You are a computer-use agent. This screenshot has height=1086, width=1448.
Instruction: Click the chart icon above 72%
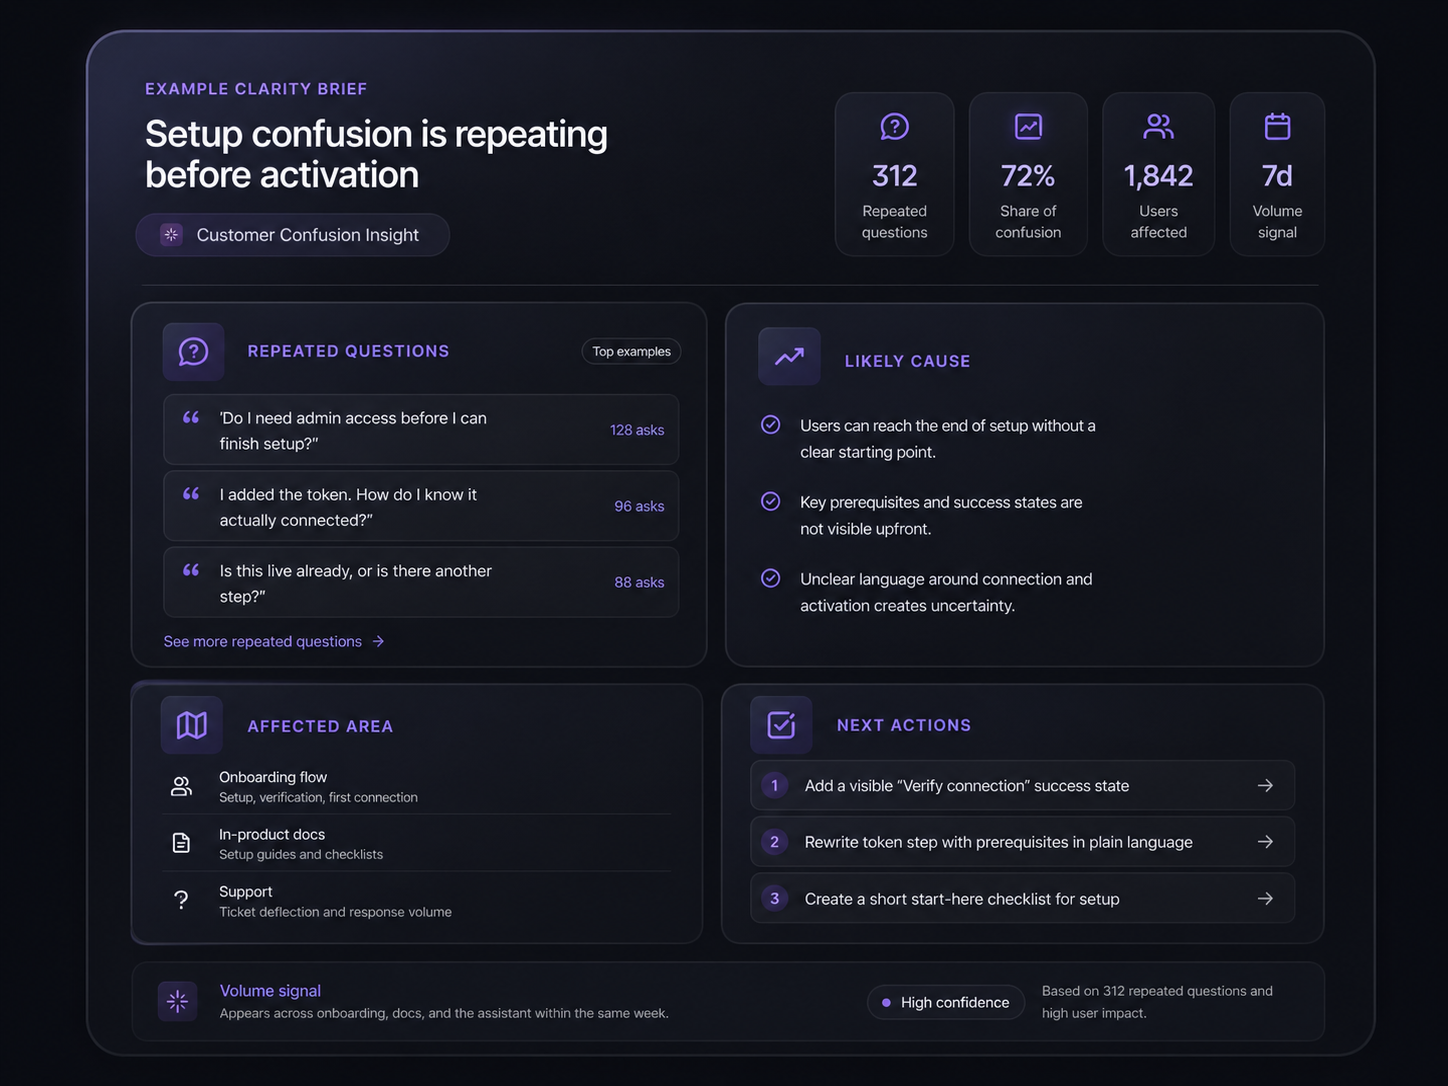click(1028, 127)
